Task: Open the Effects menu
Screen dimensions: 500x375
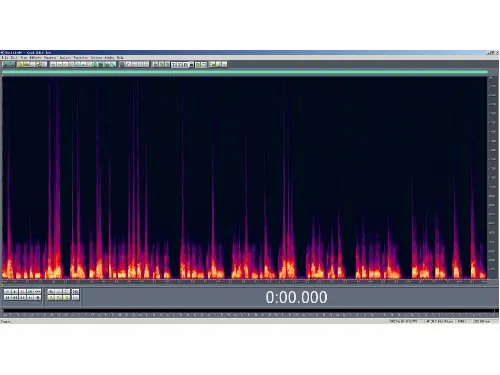Action: tap(35, 58)
